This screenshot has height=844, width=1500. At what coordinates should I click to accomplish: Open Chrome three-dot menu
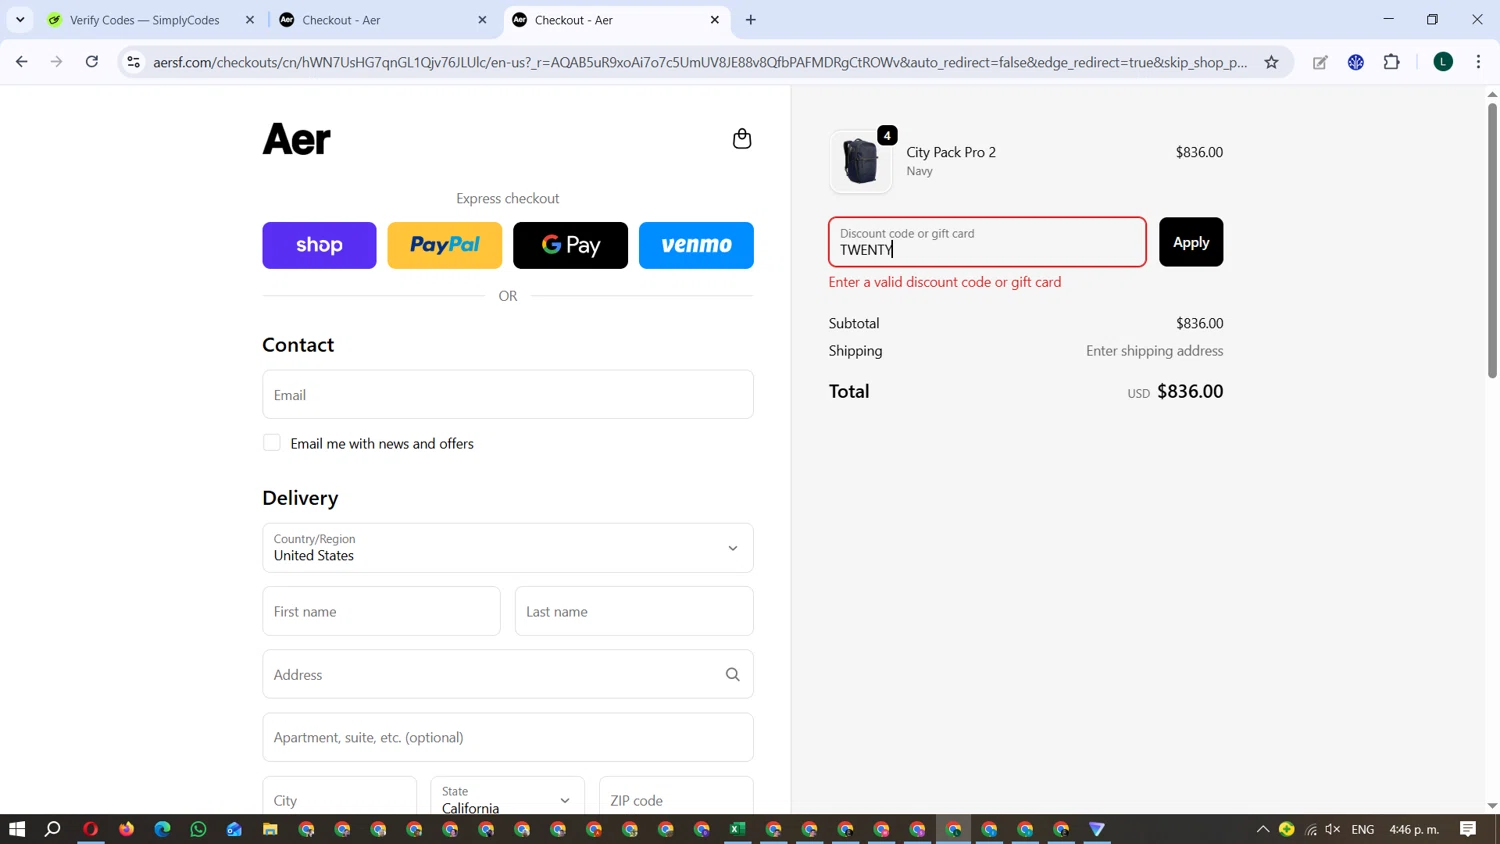[1478, 62]
